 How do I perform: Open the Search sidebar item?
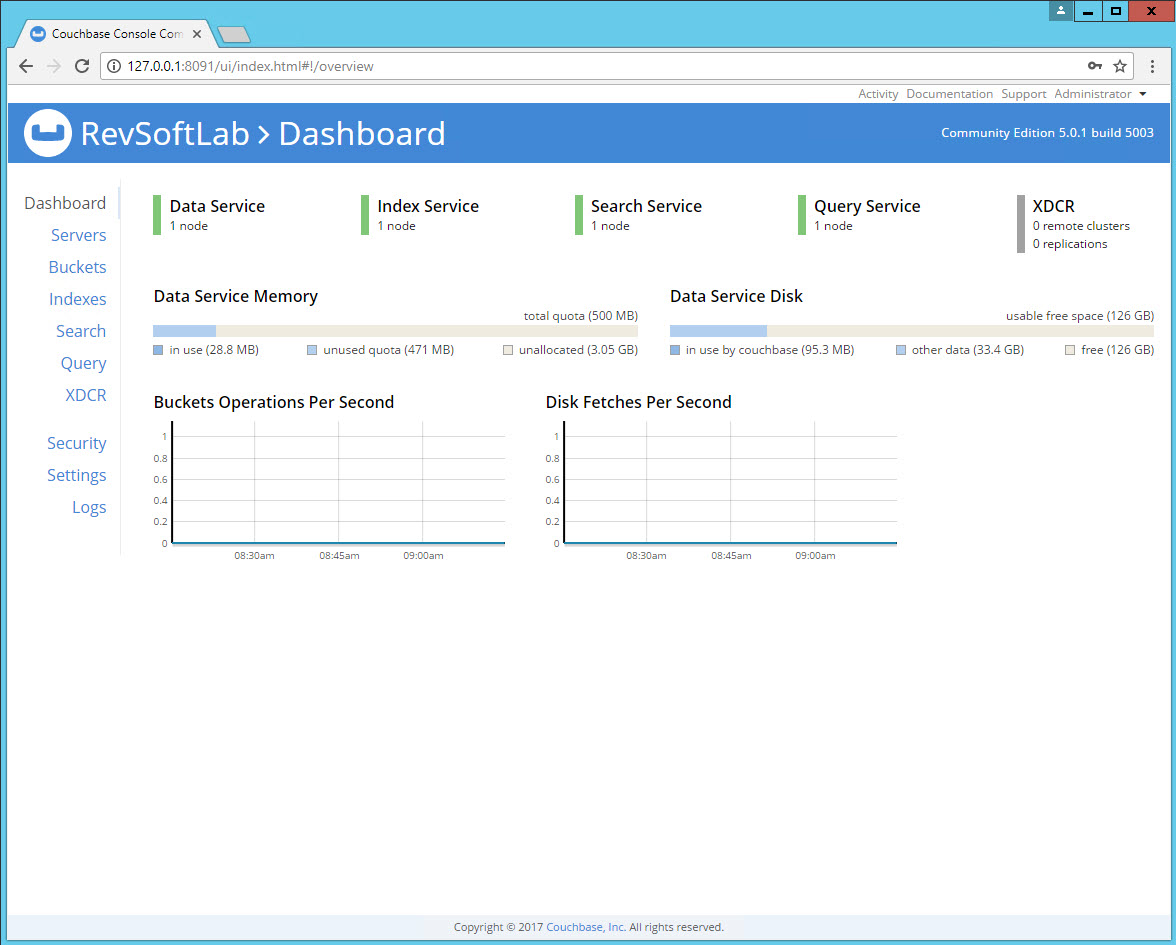click(81, 332)
